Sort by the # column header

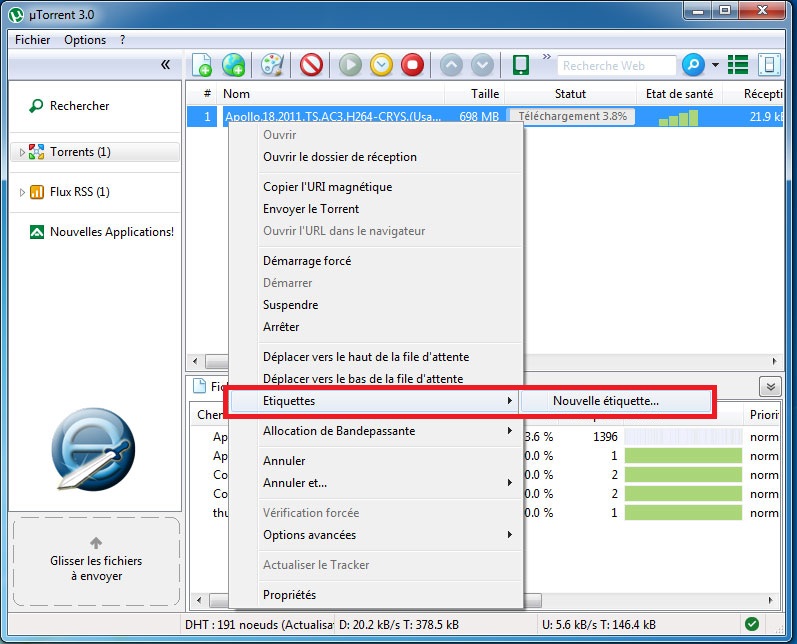tap(202, 94)
